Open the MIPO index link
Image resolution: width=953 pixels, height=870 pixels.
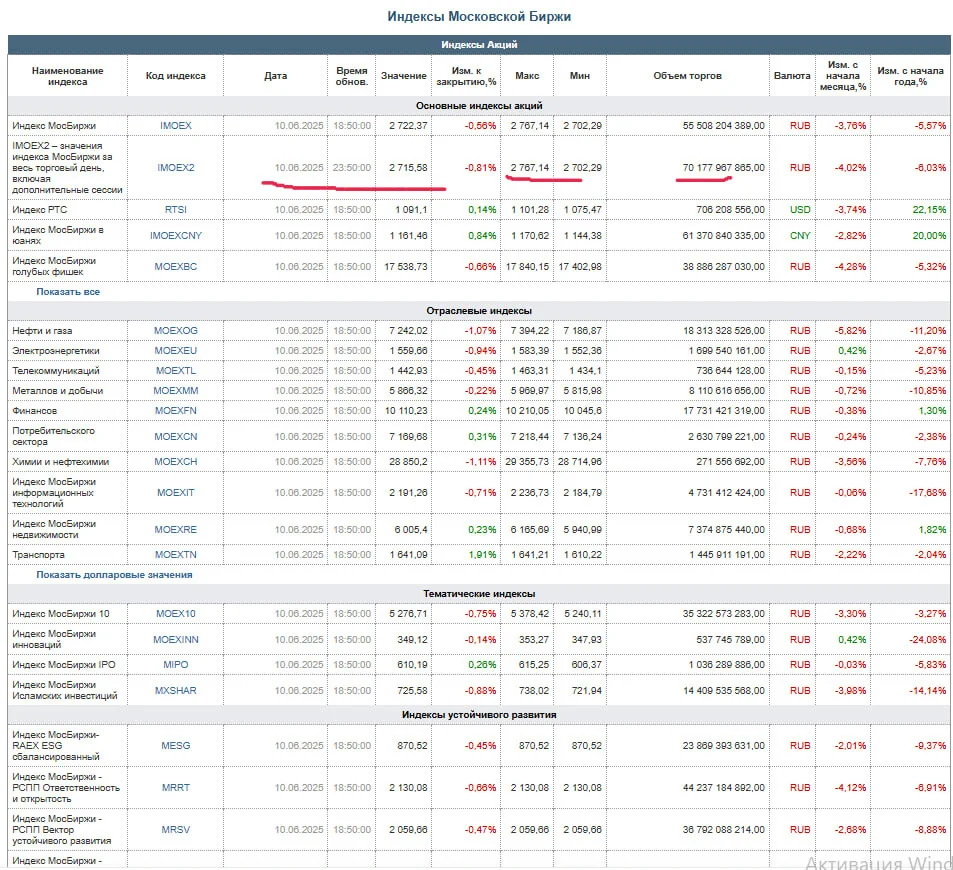(176, 665)
